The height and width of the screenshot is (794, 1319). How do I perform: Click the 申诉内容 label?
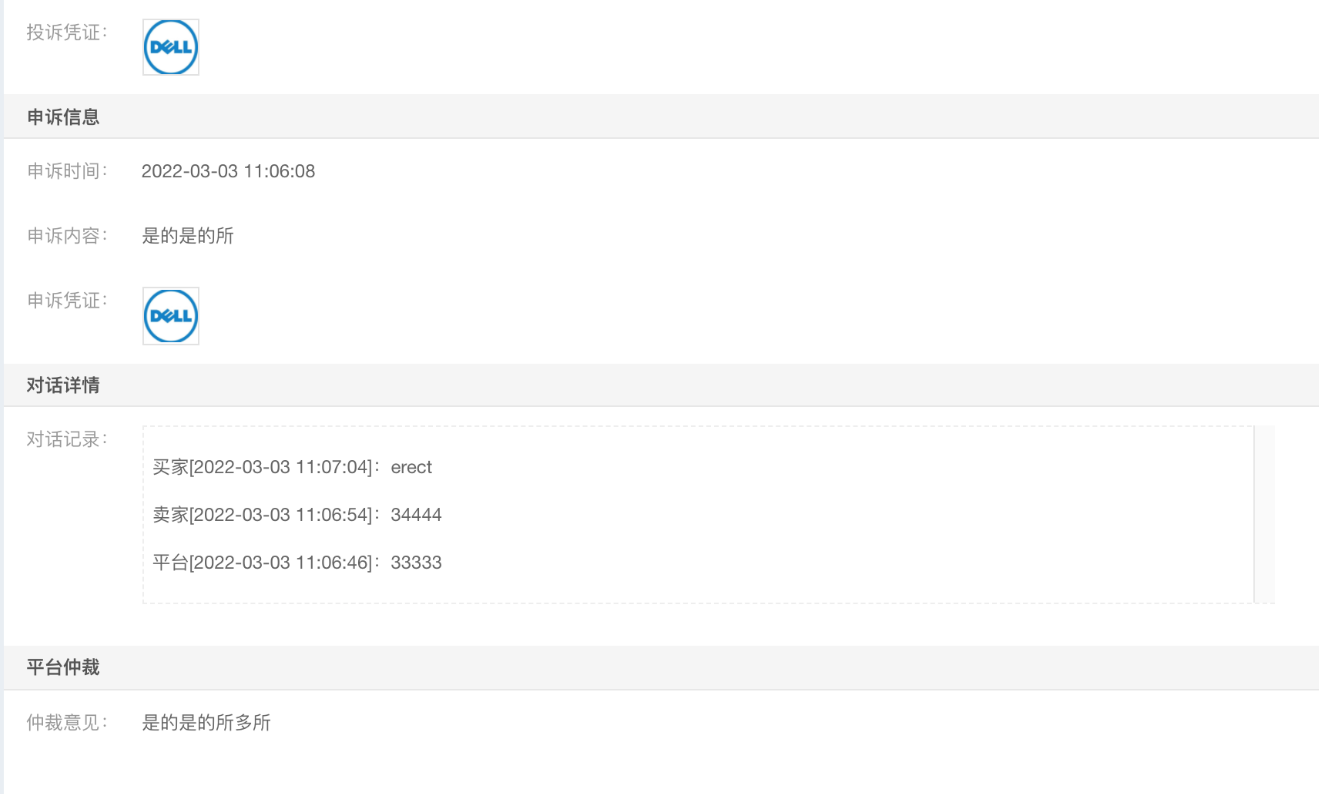67,237
